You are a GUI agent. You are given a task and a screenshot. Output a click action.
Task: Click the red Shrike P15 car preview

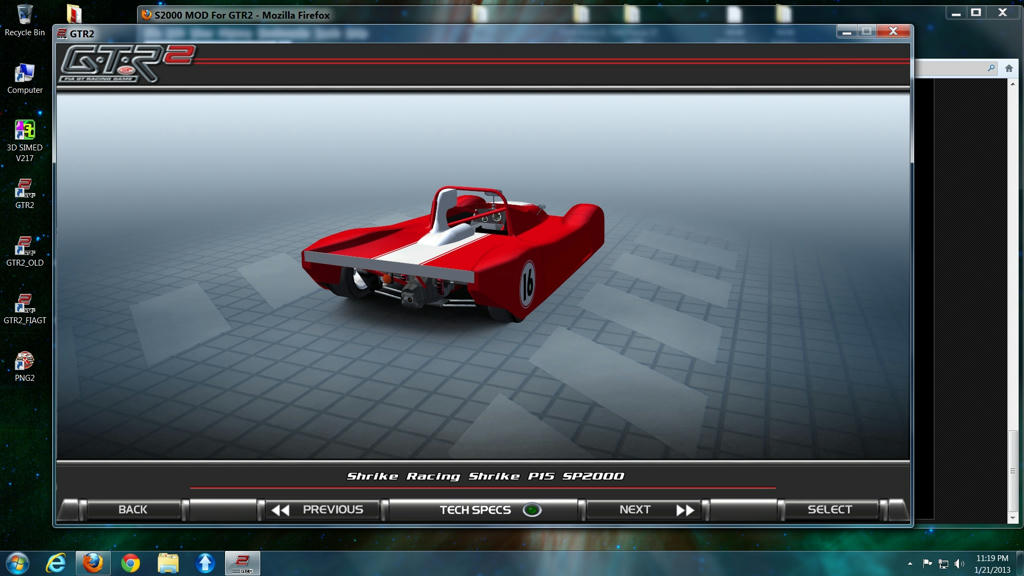coord(453,255)
